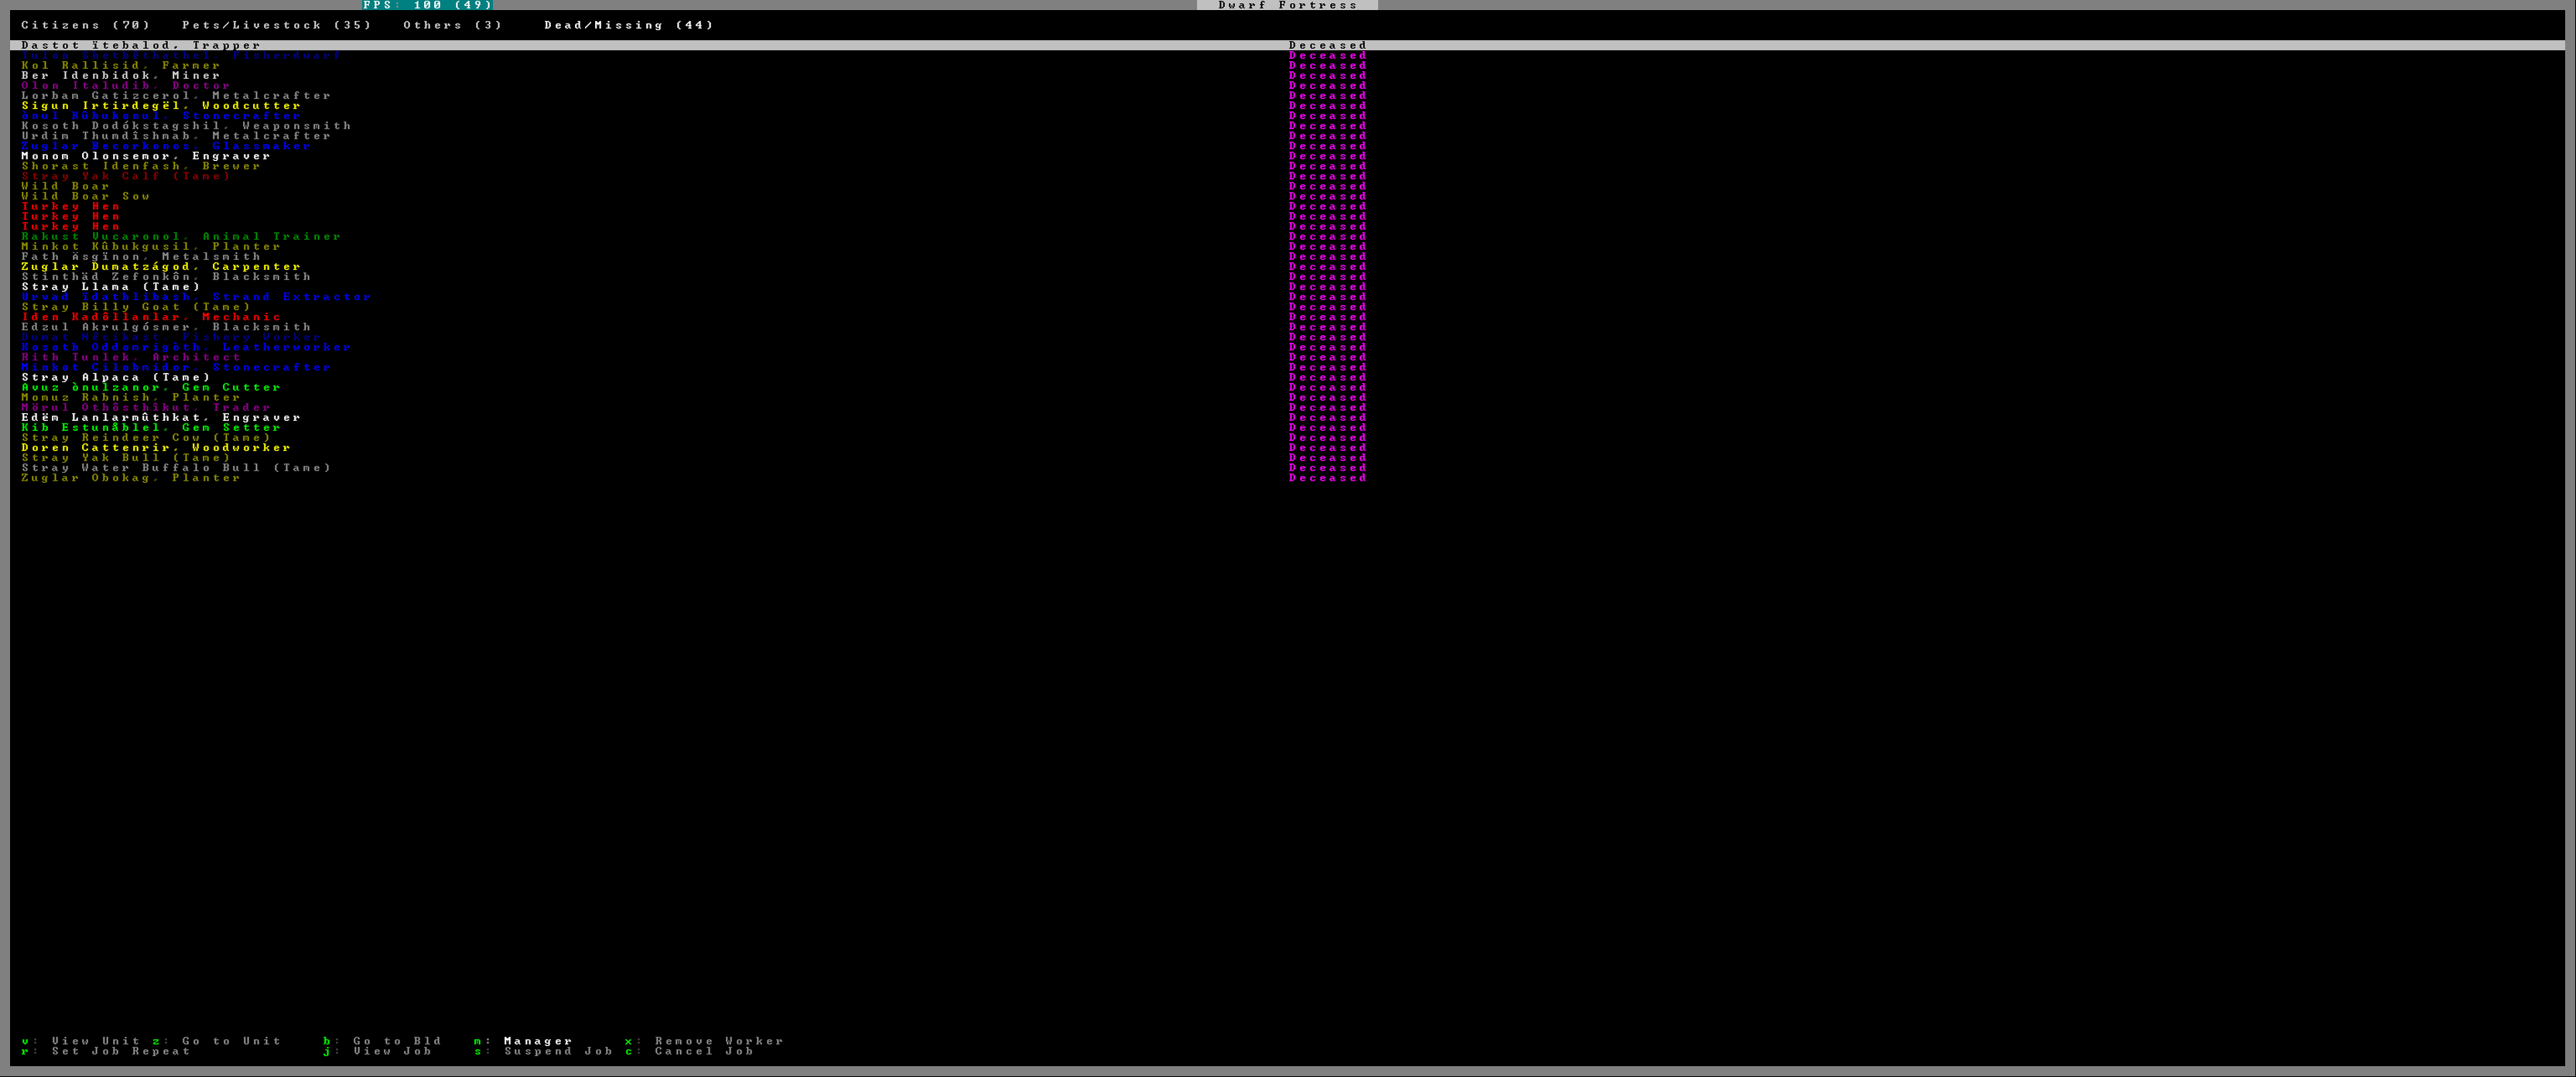Click the FPS: 100 (49) counter

click(x=427, y=5)
